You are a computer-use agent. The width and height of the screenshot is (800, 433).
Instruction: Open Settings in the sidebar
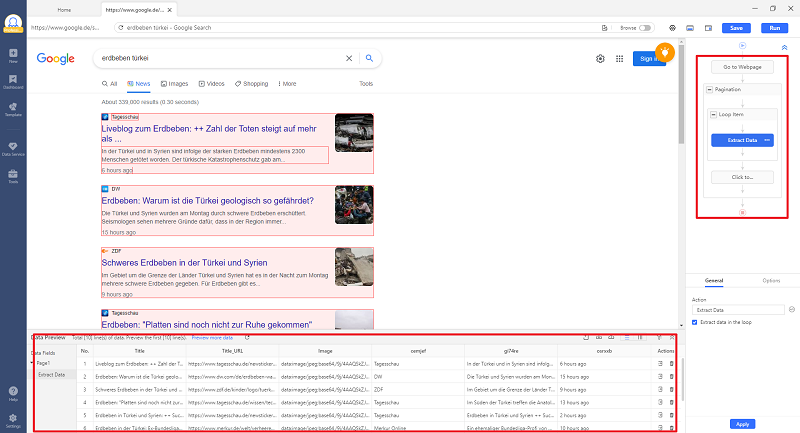pos(13,421)
